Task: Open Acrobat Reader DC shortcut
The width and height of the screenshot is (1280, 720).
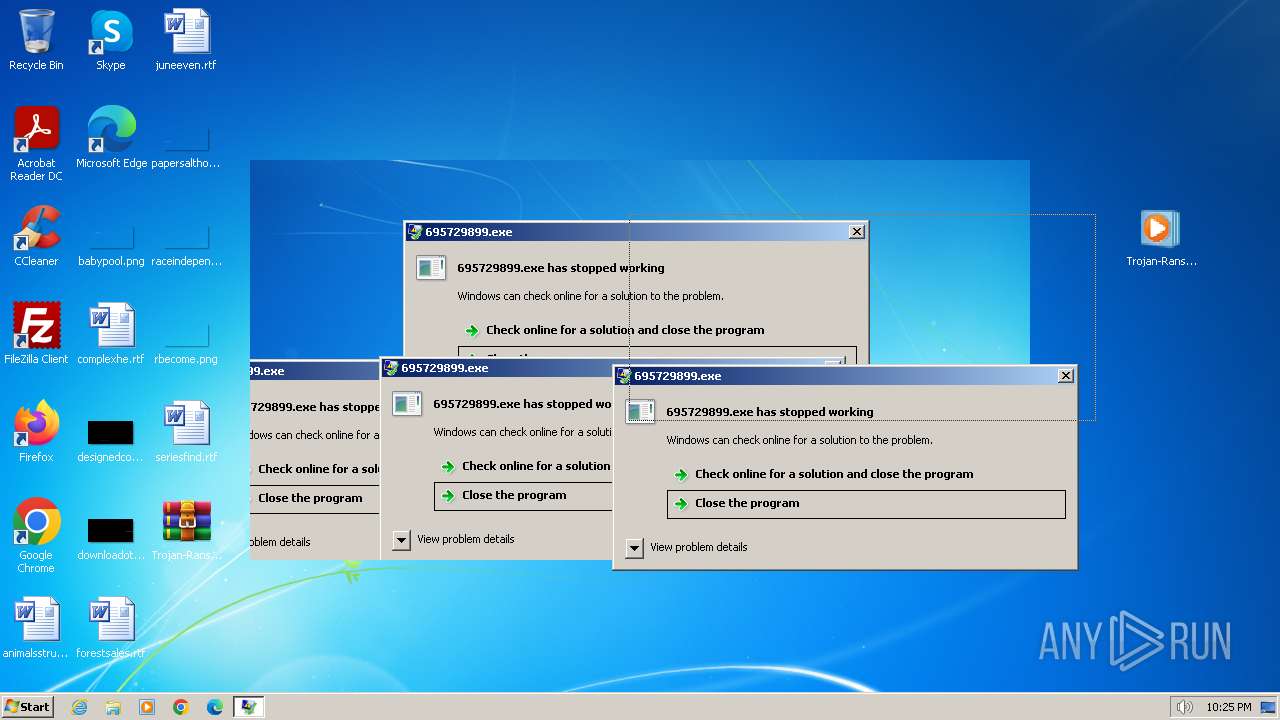Action: tap(36, 144)
